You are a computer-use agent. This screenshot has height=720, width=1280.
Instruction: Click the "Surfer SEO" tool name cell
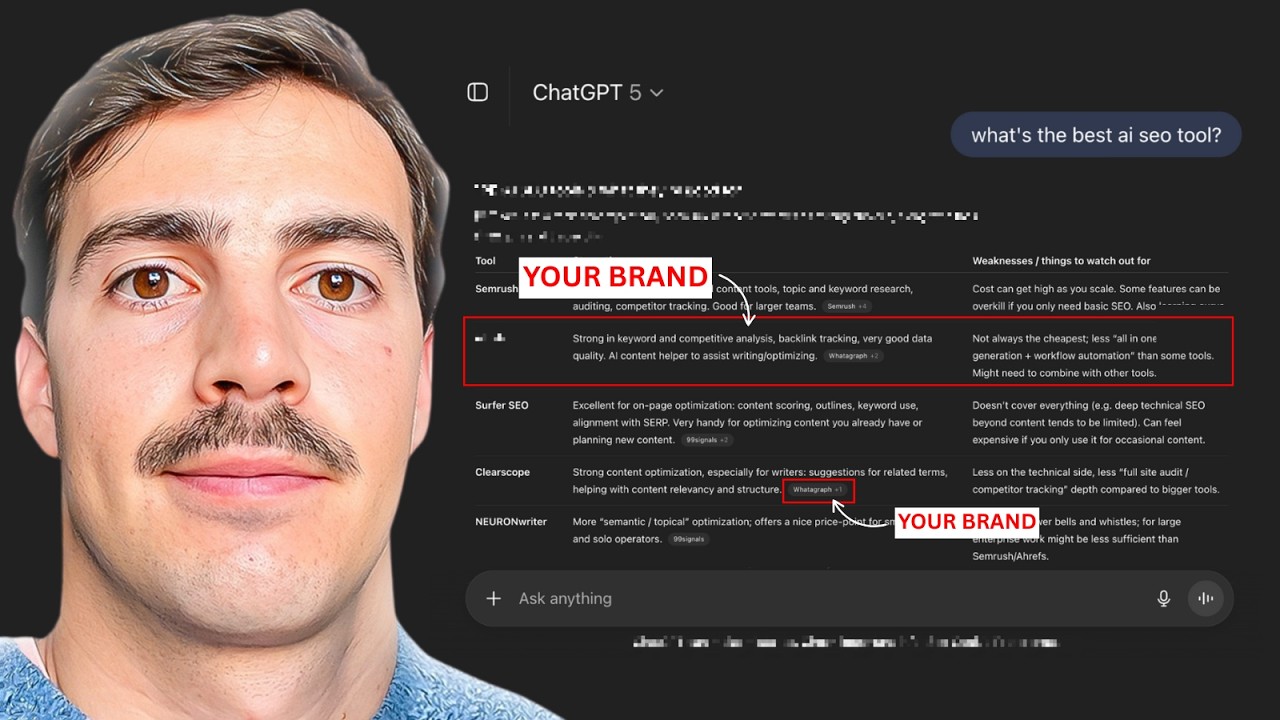502,405
